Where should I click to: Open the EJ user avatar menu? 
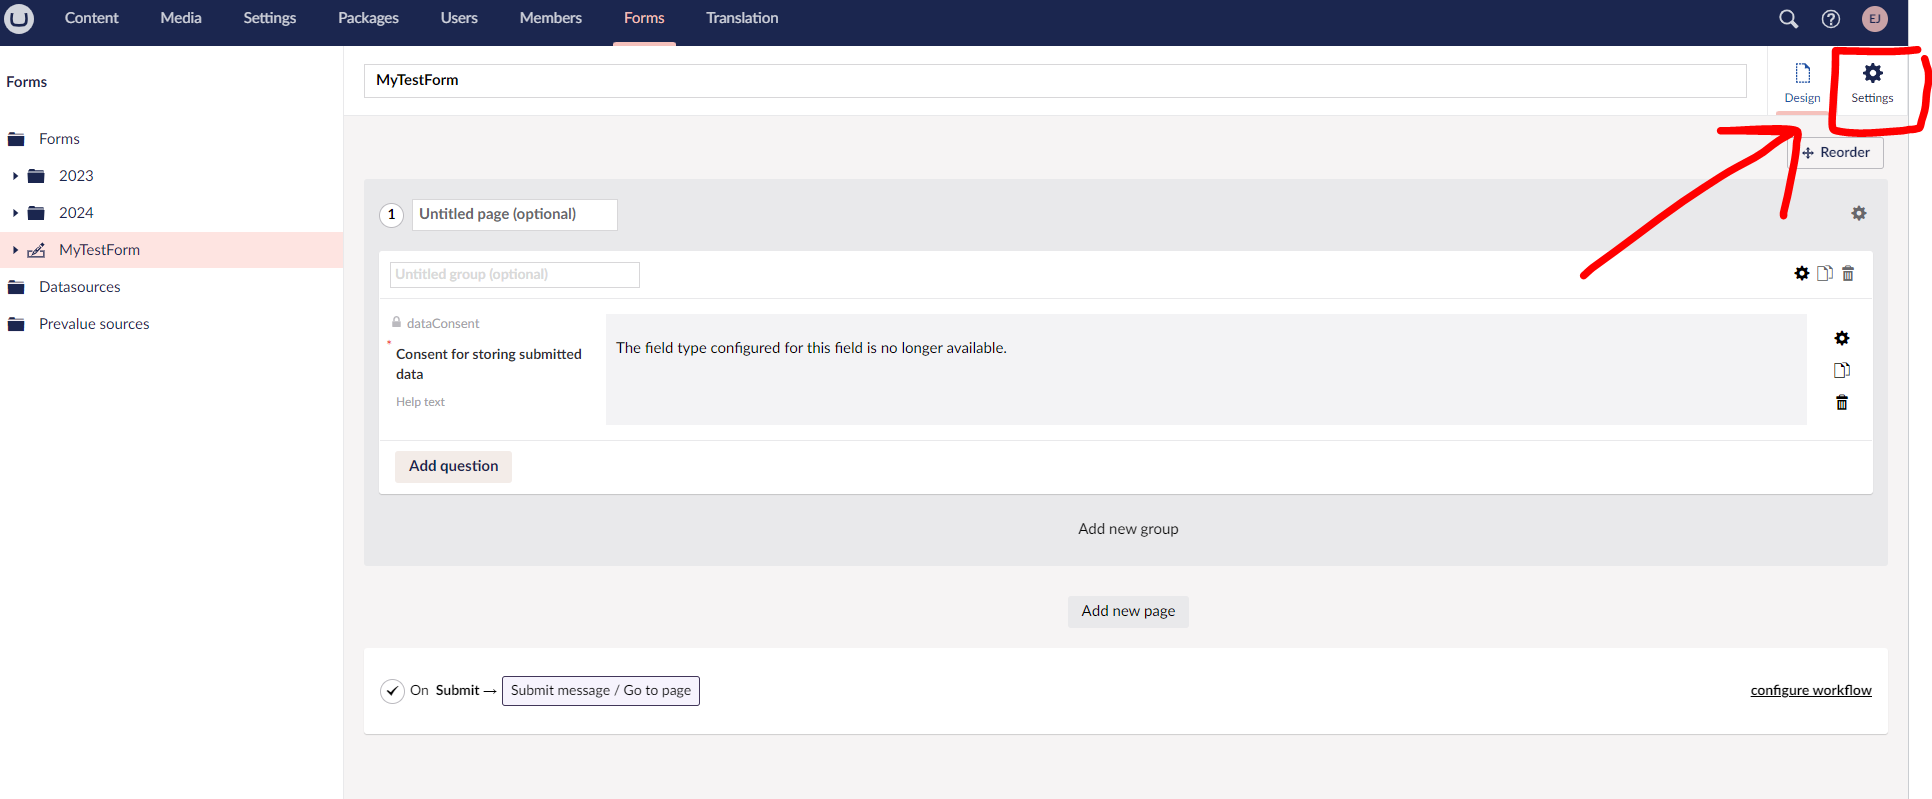coord(1874,18)
